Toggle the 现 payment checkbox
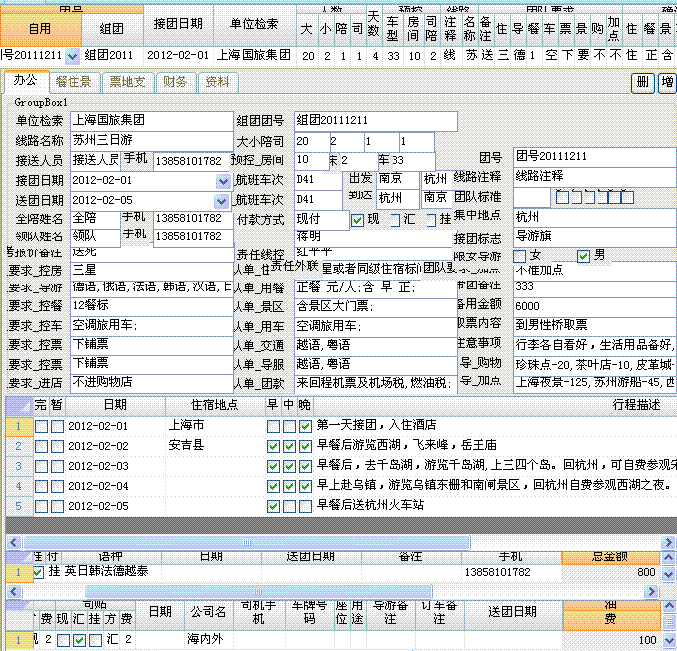677x651 pixels. click(357, 221)
